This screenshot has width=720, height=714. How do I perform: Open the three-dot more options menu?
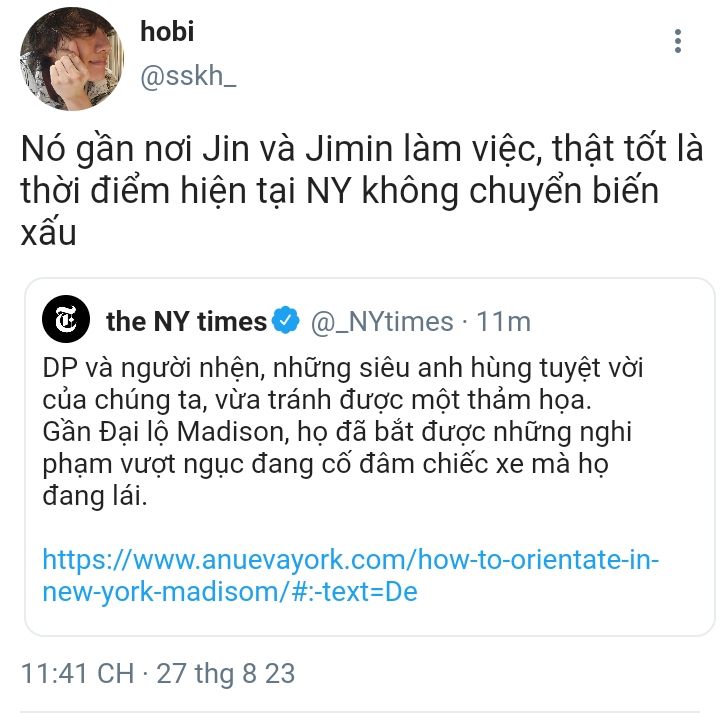[x=678, y=41]
